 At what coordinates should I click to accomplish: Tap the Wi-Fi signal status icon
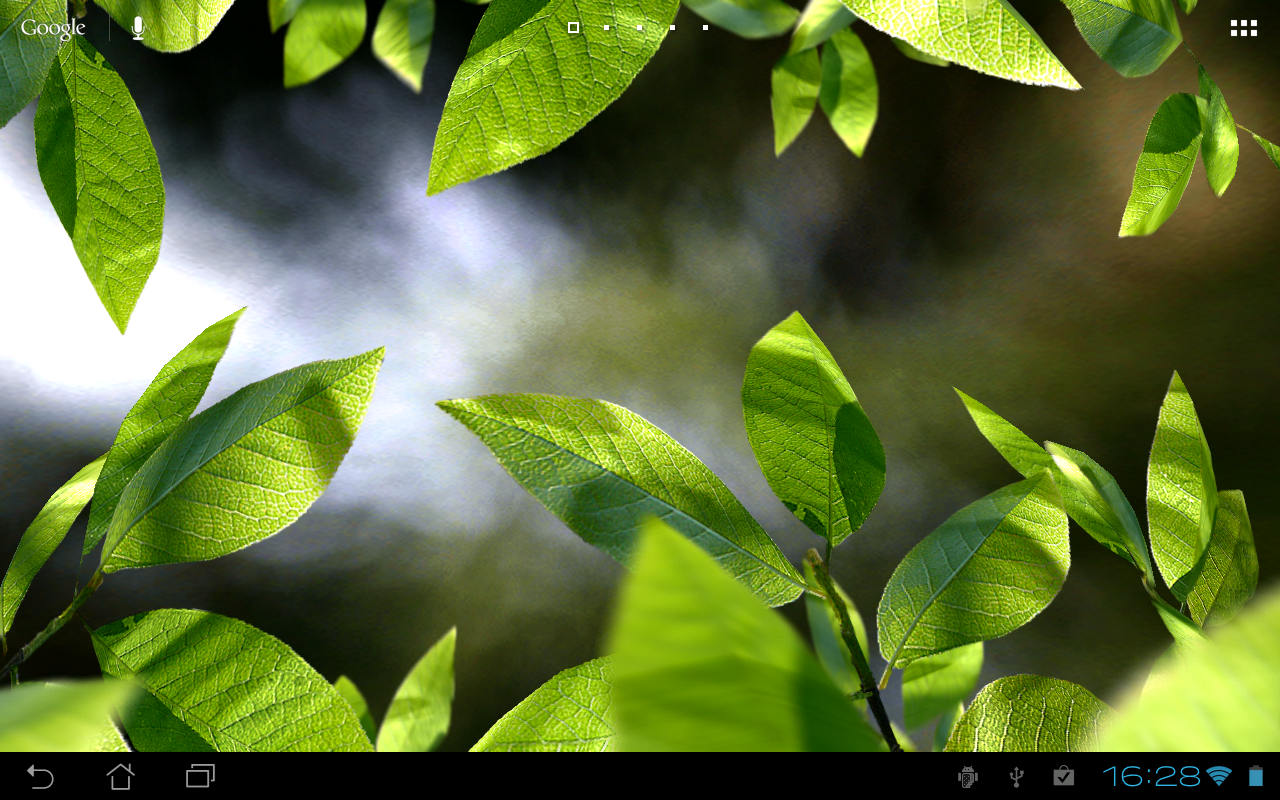pos(1219,776)
